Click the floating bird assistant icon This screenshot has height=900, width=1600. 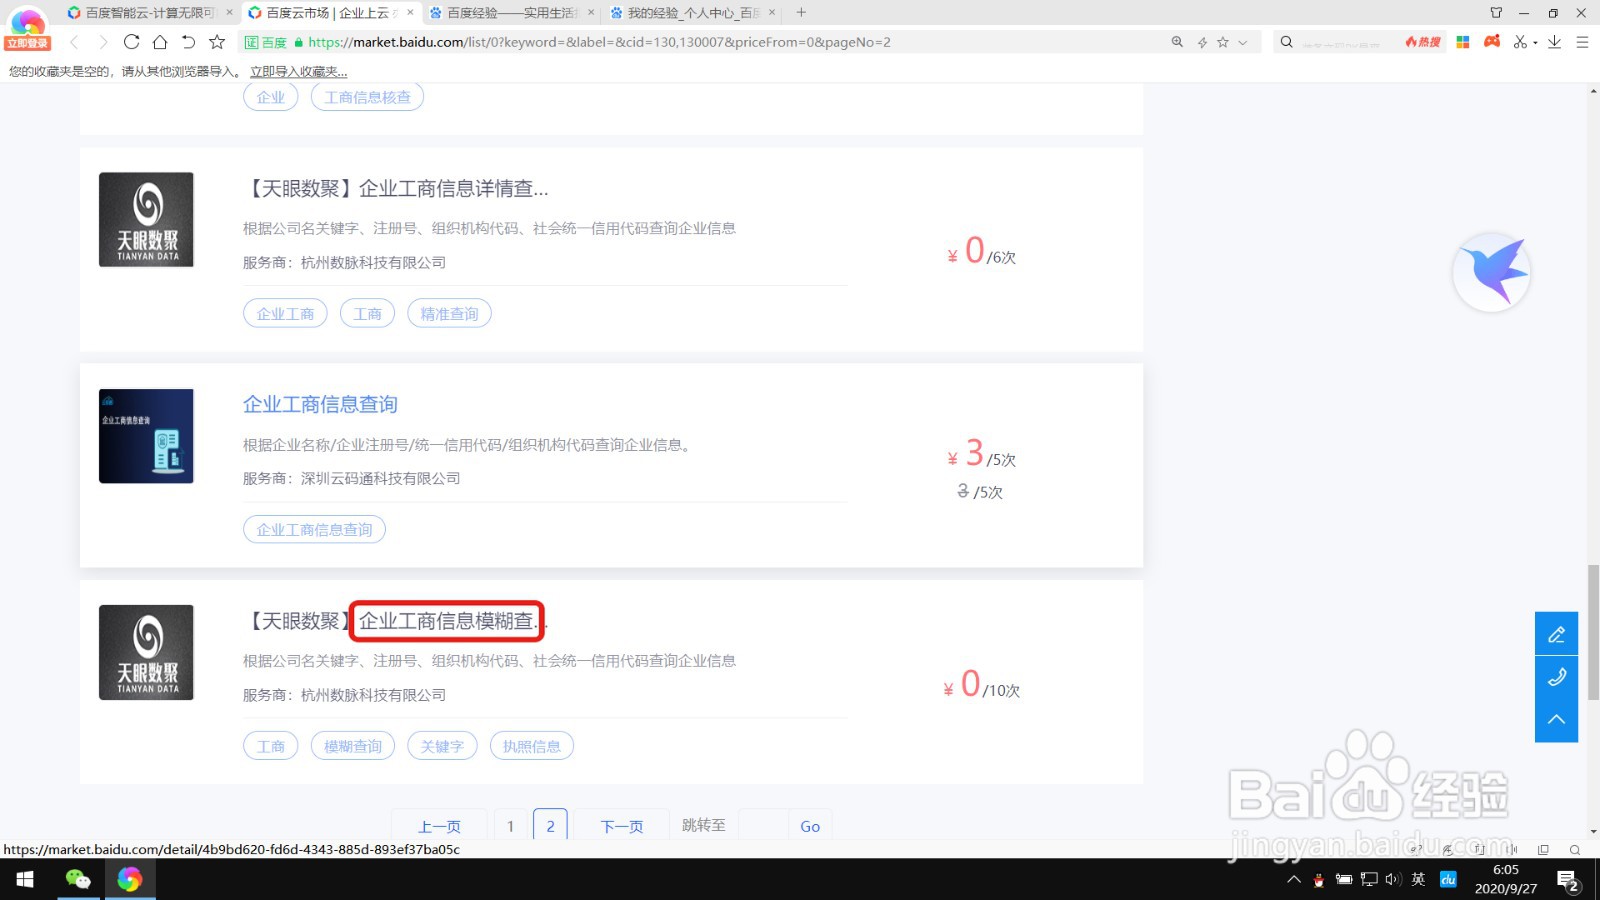point(1490,271)
